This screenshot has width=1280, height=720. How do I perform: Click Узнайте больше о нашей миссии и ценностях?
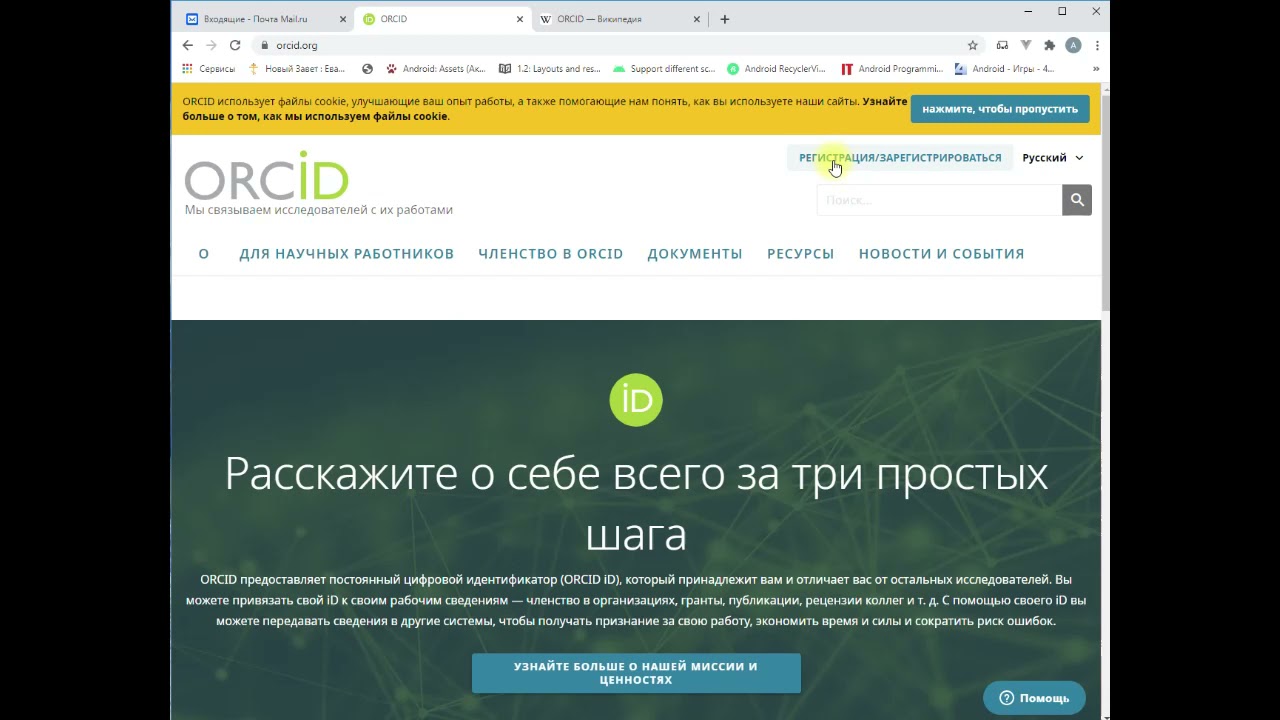pos(636,673)
